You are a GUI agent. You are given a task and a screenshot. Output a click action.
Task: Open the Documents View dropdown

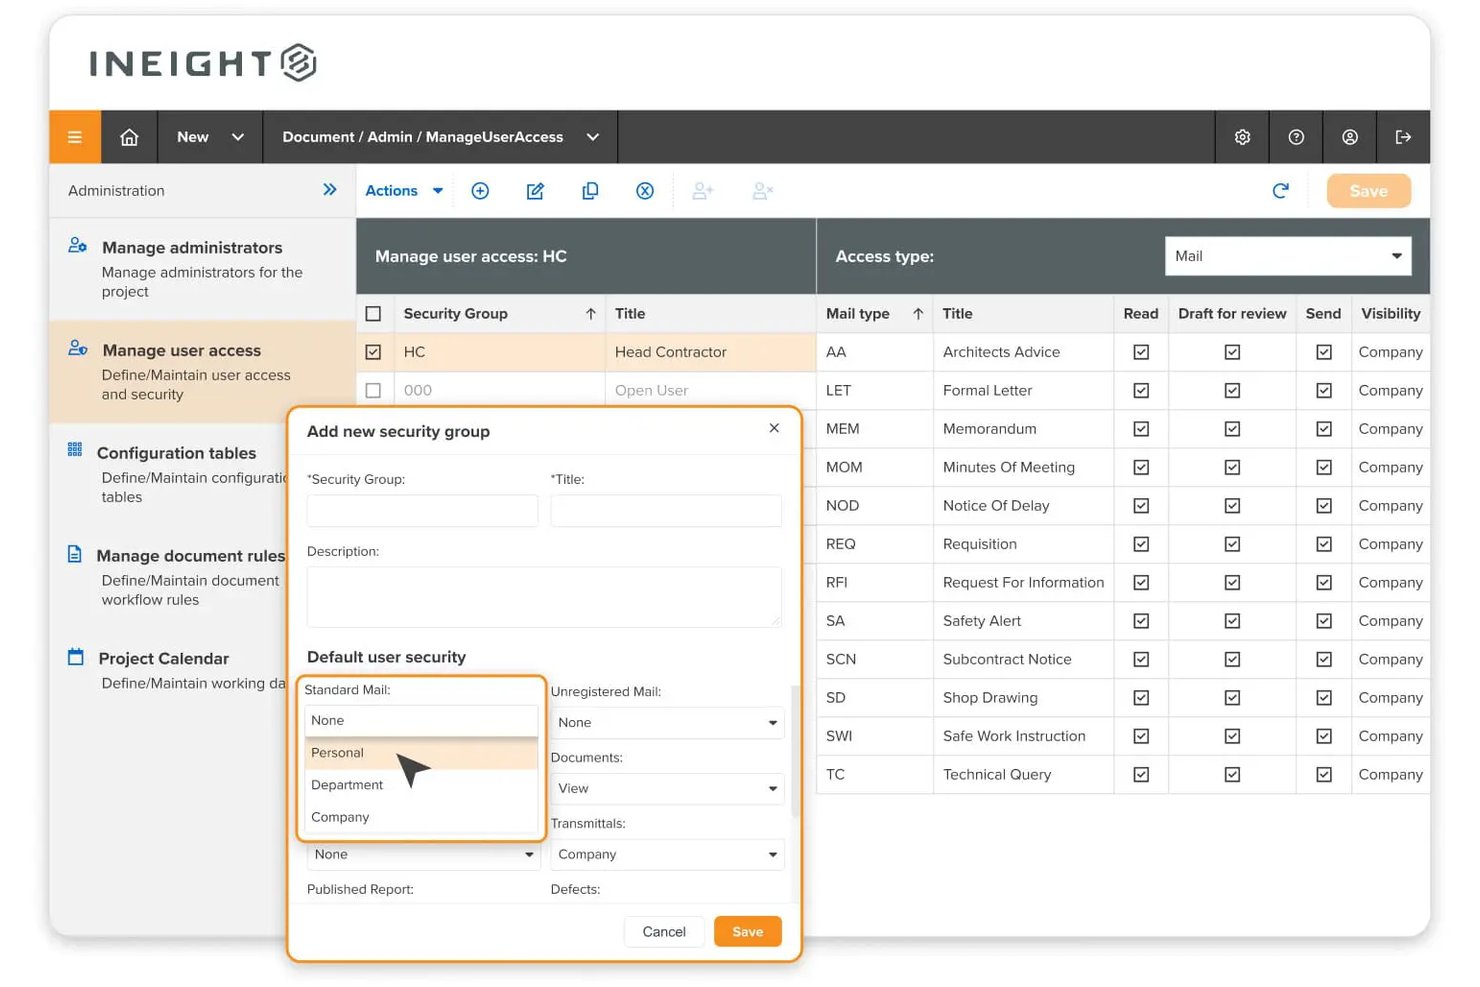click(x=667, y=788)
